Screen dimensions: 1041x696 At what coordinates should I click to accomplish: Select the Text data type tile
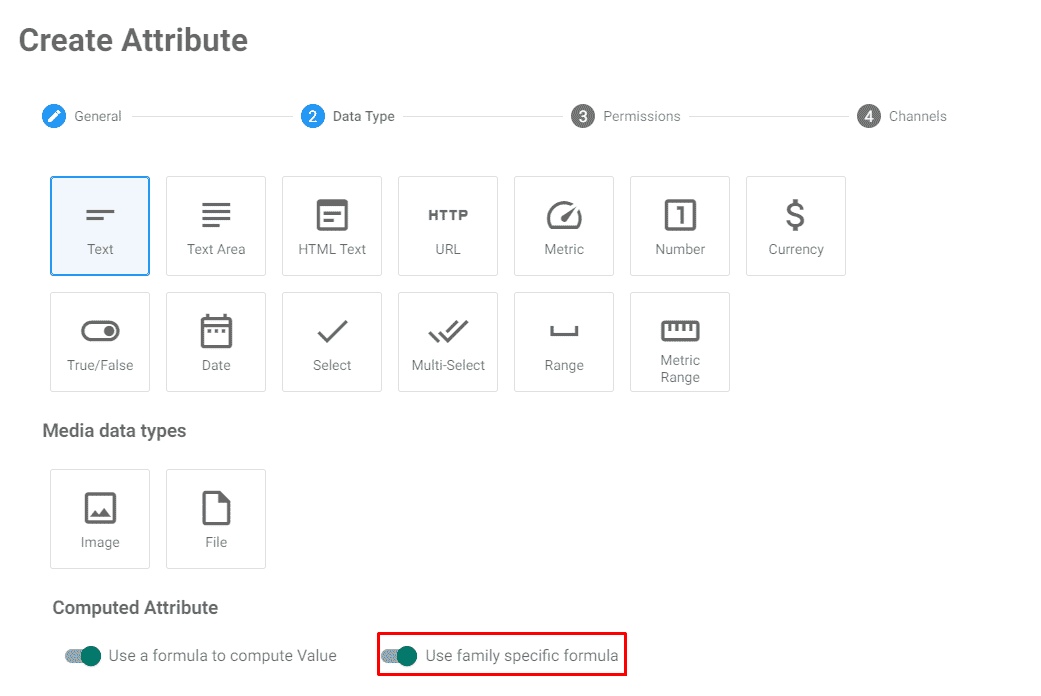point(100,226)
